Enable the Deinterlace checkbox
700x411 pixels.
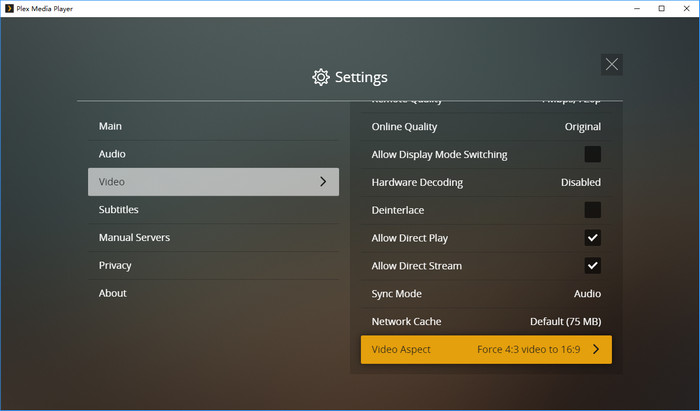coord(592,210)
